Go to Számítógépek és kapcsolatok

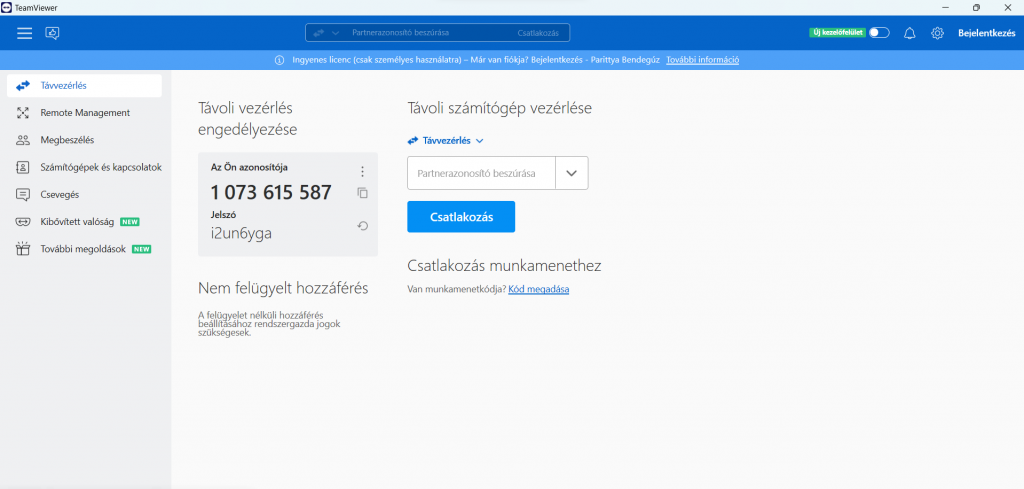[100, 167]
